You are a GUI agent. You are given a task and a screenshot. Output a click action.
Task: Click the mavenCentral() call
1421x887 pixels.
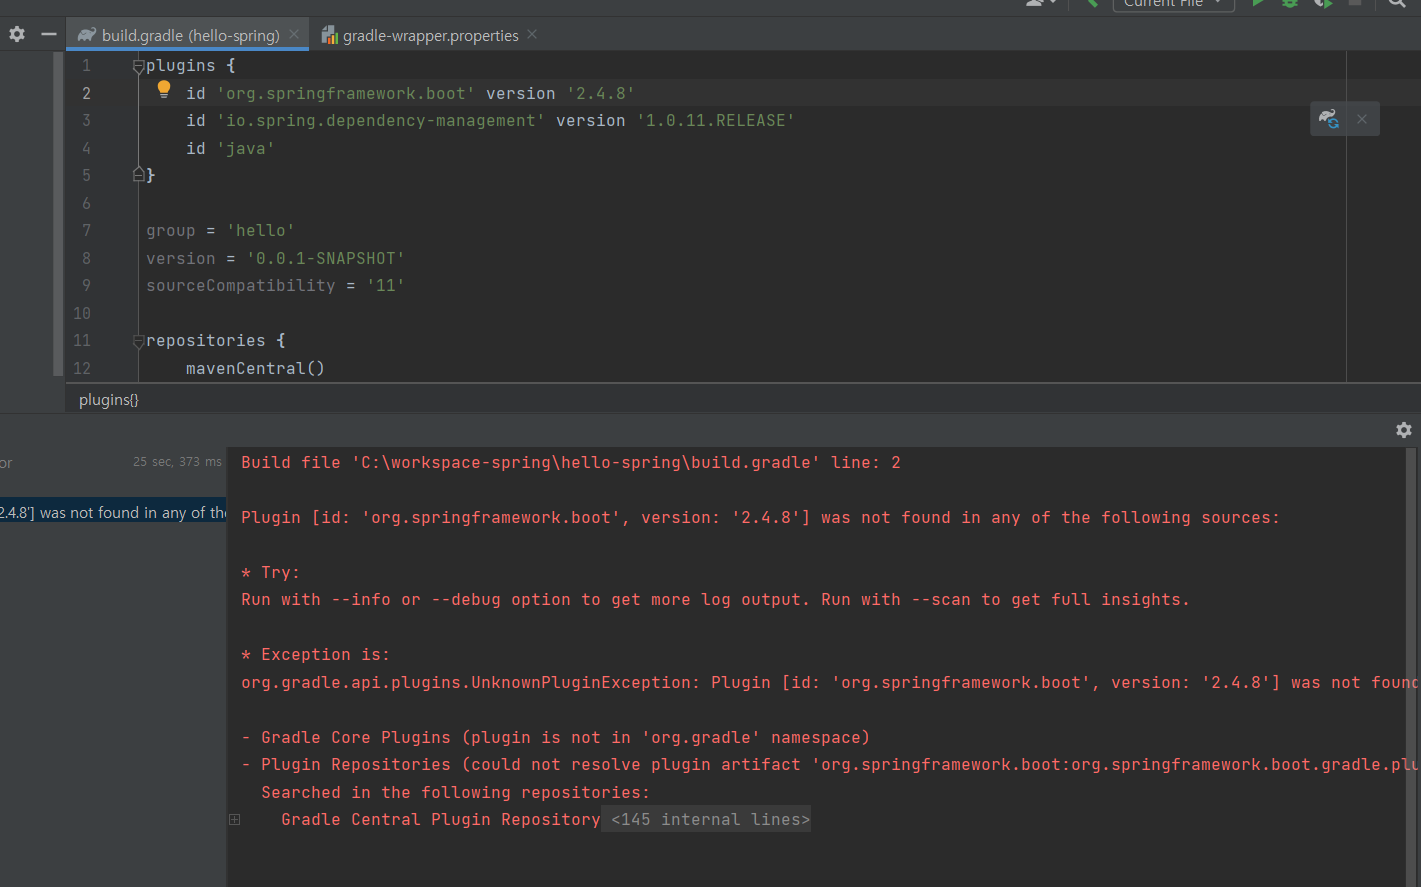click(255, 368)
